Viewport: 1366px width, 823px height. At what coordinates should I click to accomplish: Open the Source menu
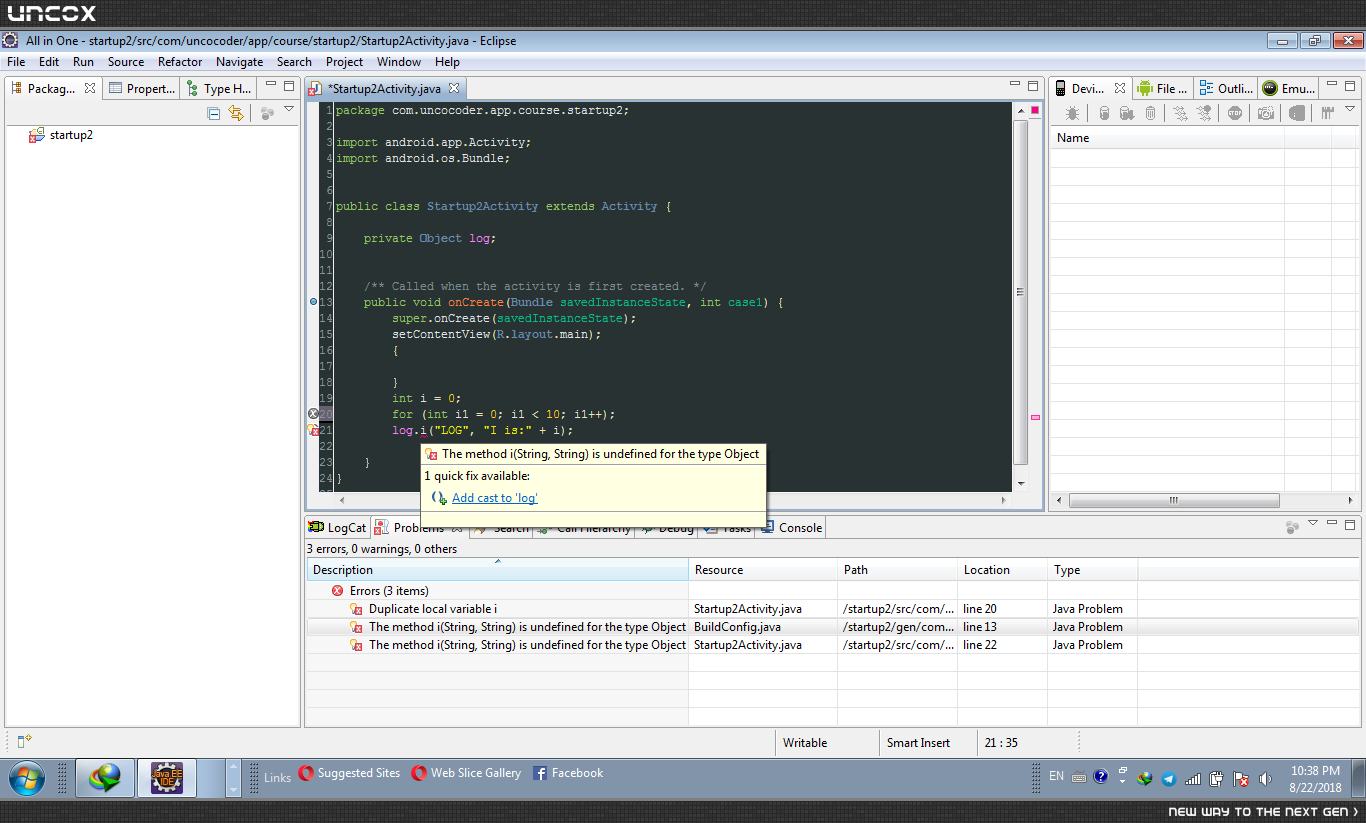click(126, 61)
